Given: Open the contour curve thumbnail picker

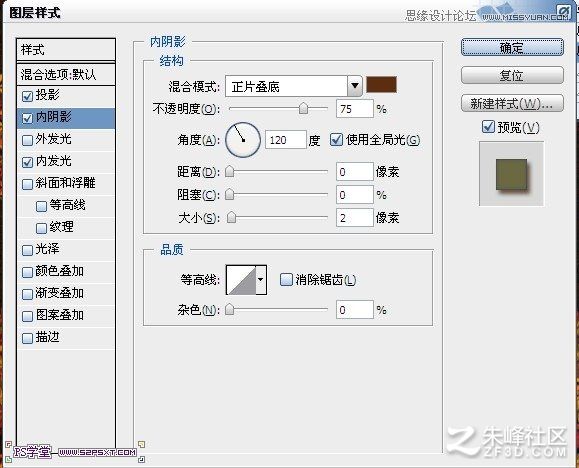Looking at the screenshot, I should coord(241,280).
